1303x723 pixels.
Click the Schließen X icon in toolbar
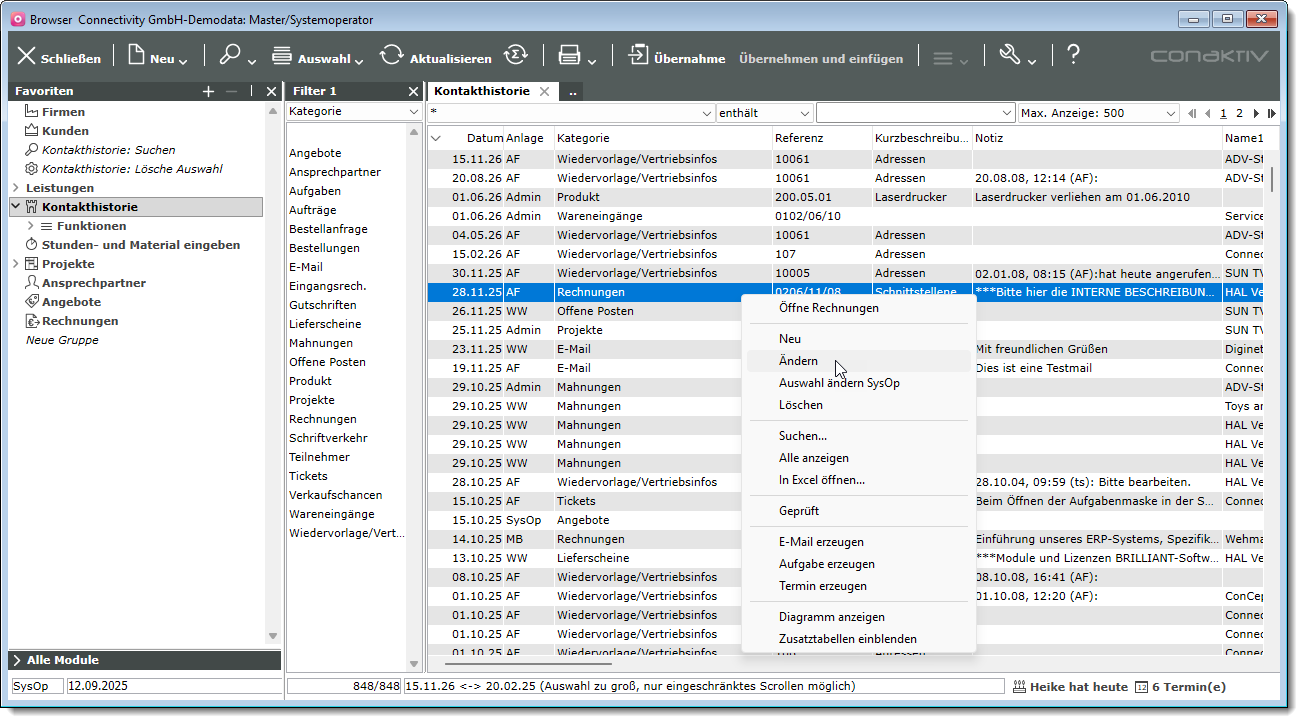click(27, 57)
